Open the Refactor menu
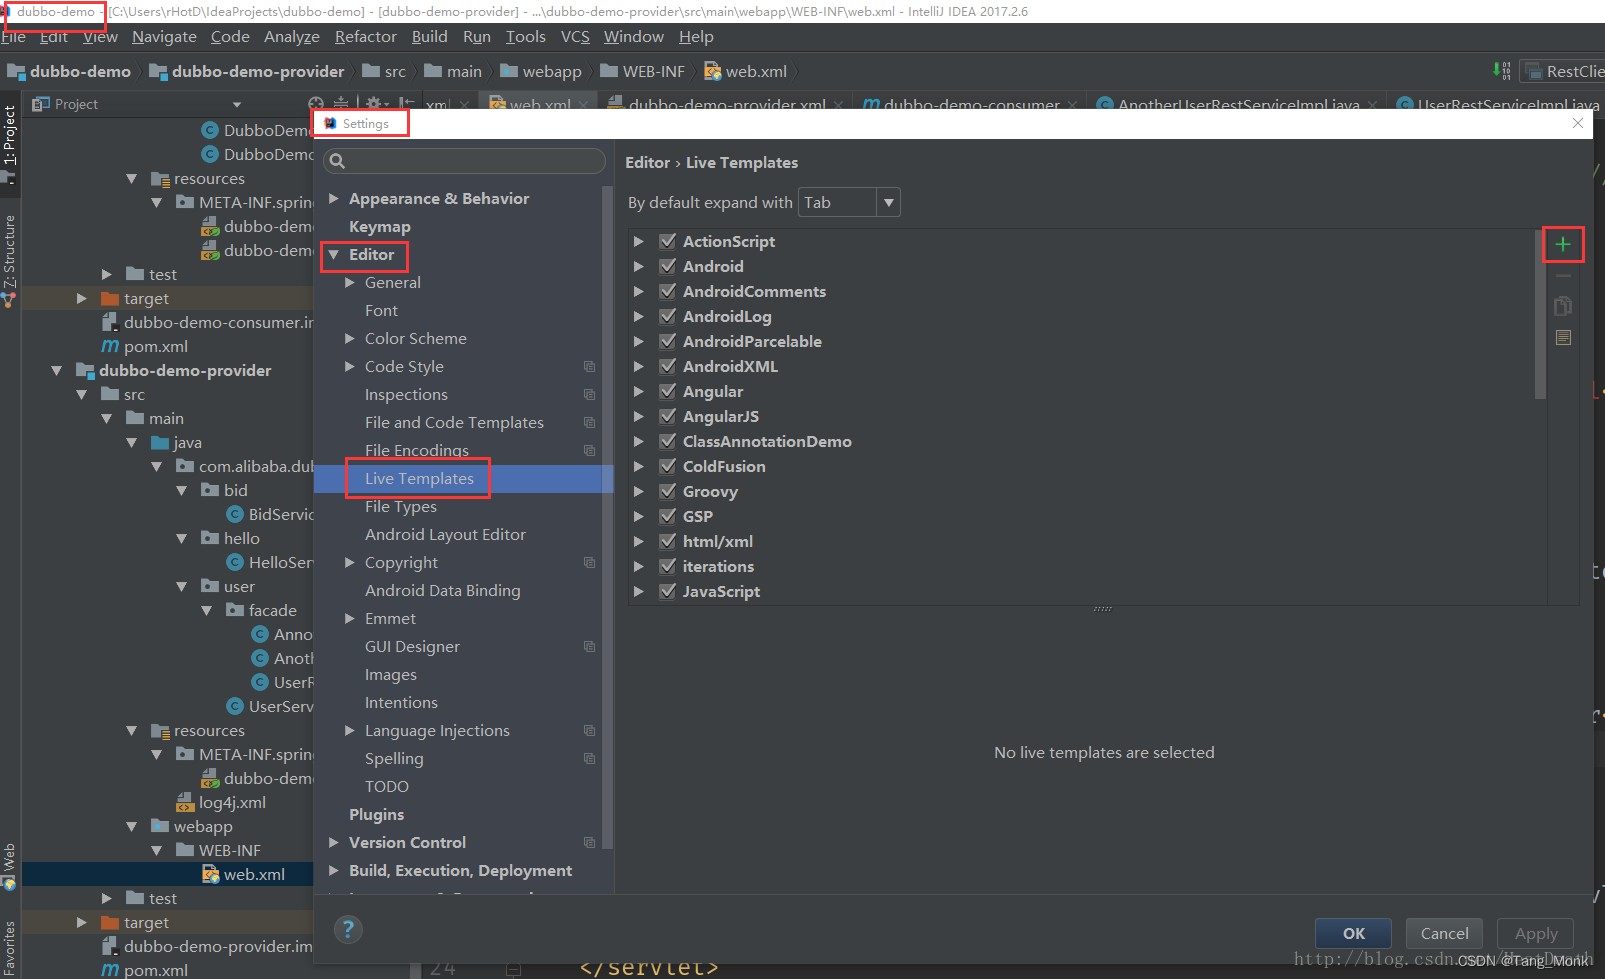This screenshot has height=979, width=1605. click(366, 37)
